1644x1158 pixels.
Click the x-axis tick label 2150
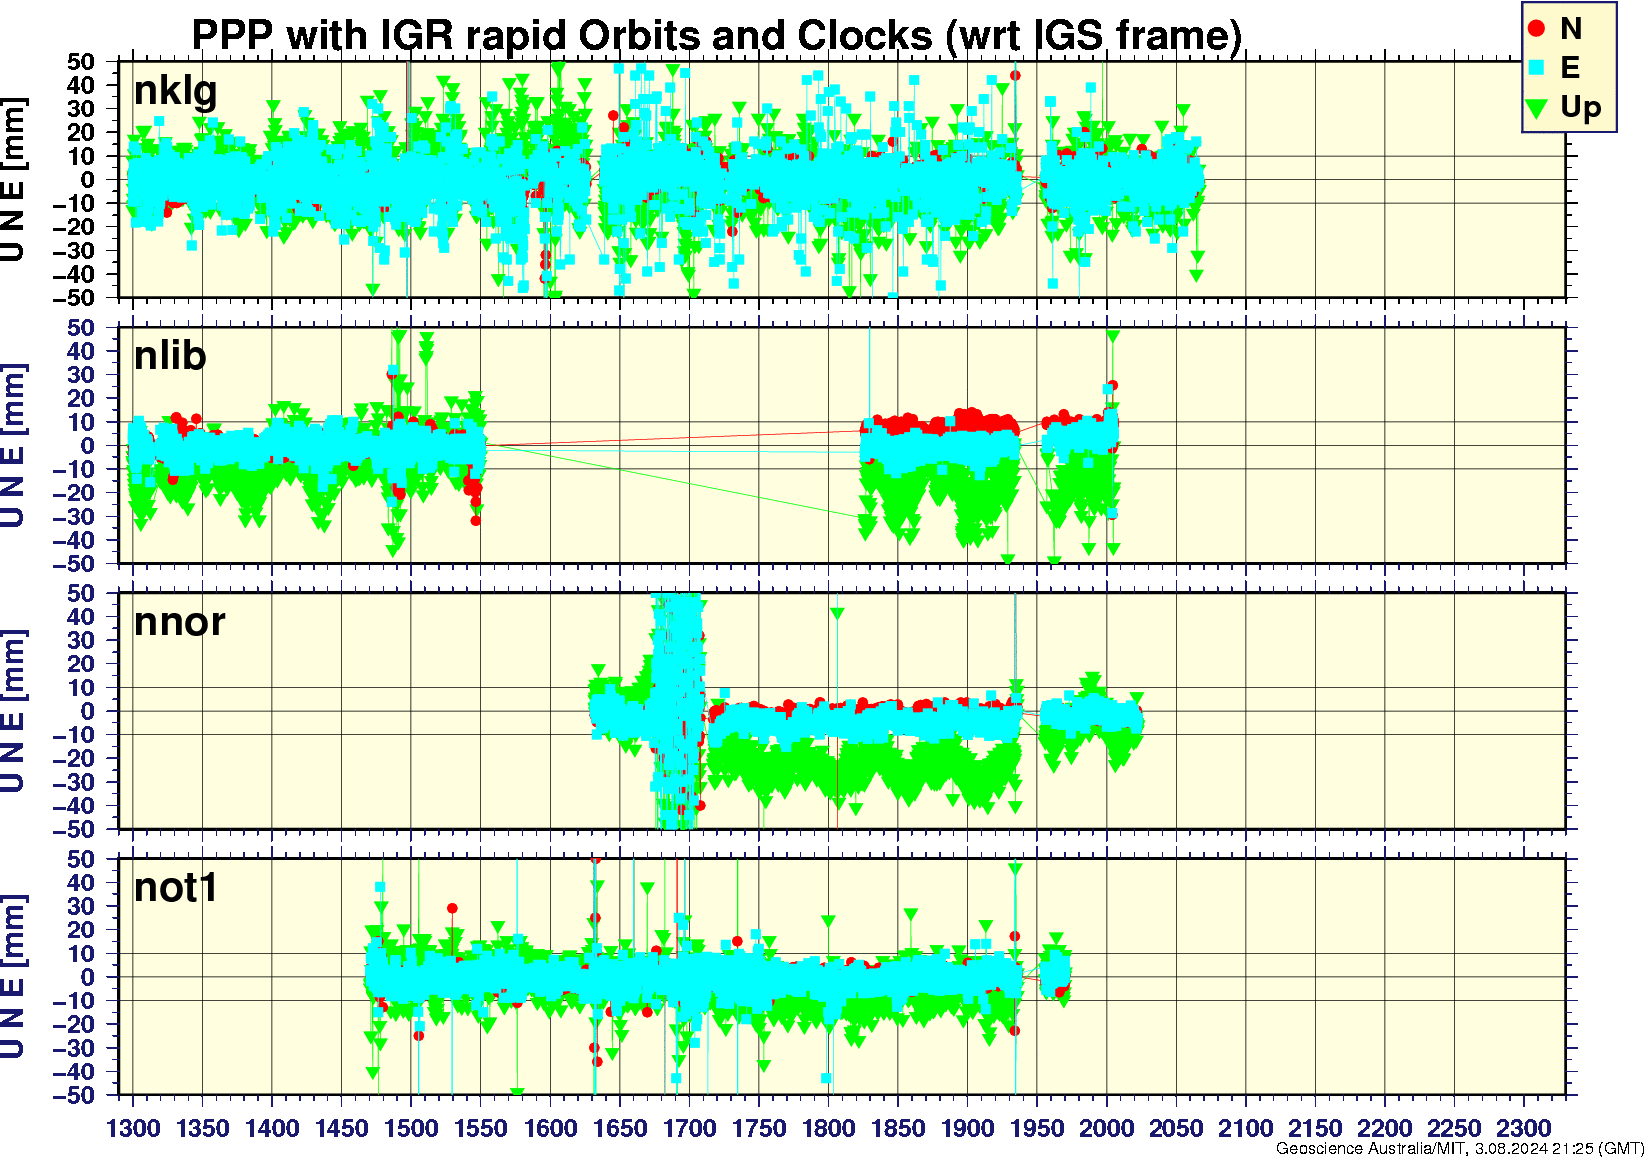1315,1128
